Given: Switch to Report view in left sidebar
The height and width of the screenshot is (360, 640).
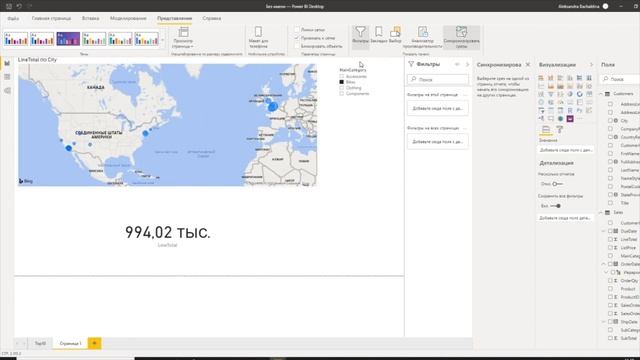Looking at the screenshot, I should (x=7, y=63).
